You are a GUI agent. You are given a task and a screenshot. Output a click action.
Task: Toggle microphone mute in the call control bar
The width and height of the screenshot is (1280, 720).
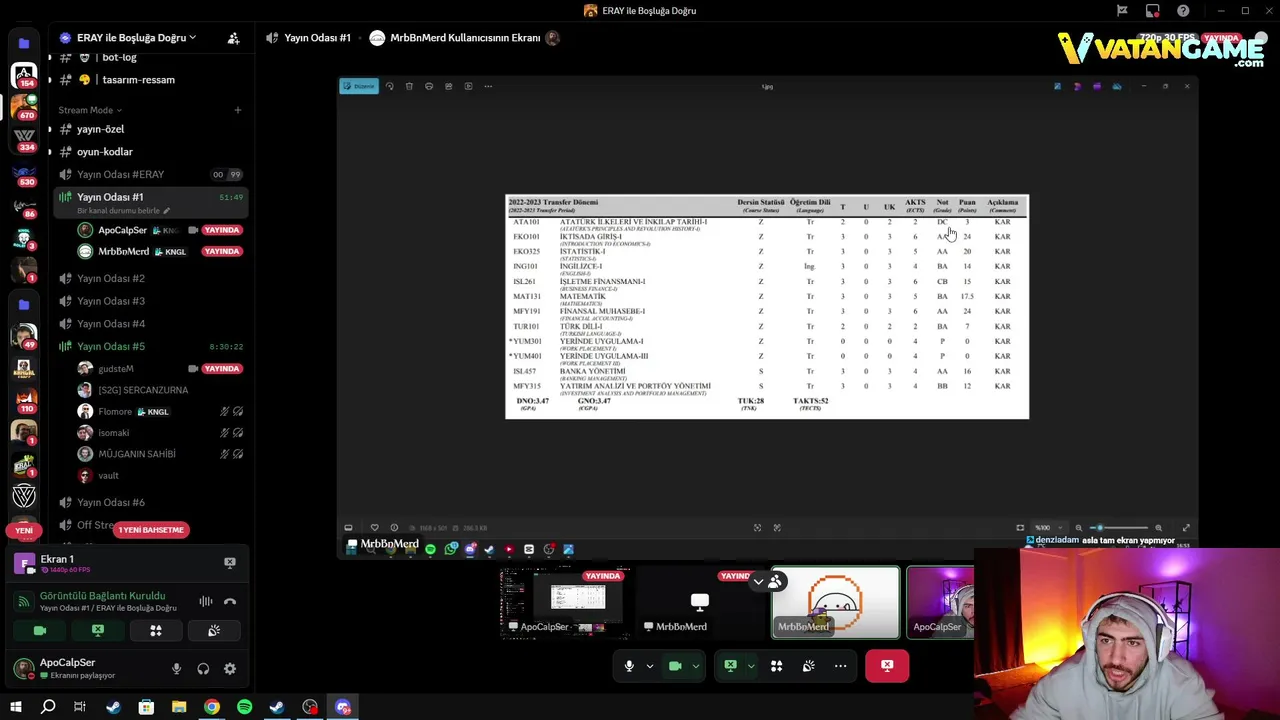tap(629, 666)
